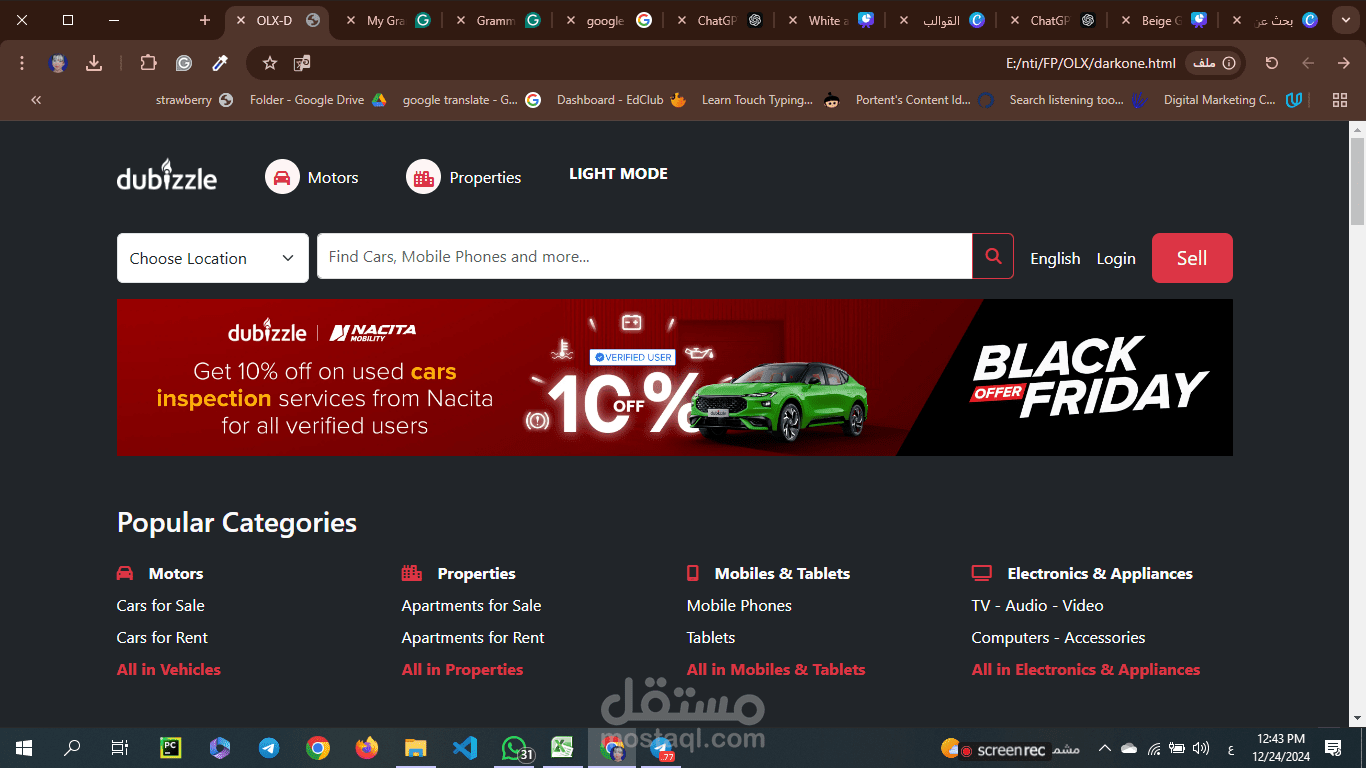Click the Black Friday banner

(675, 377)
